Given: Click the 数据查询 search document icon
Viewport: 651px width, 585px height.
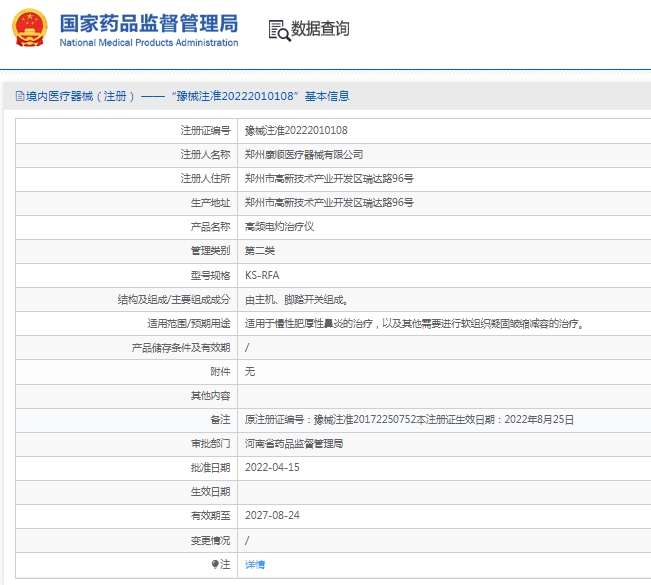Looking at the screenshot, I should (279, 30).
